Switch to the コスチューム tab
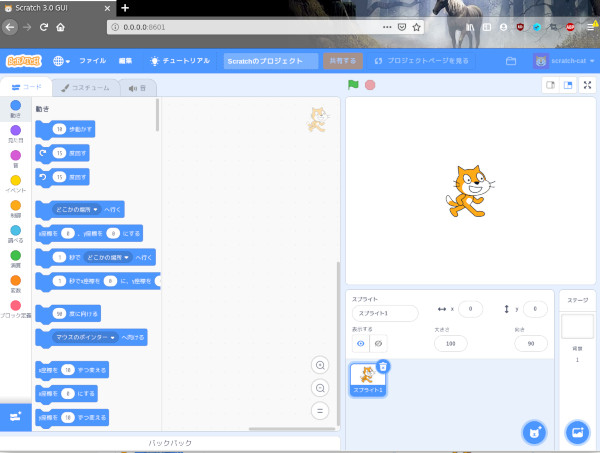Screen dimensions: 600x453 [85, 88]
